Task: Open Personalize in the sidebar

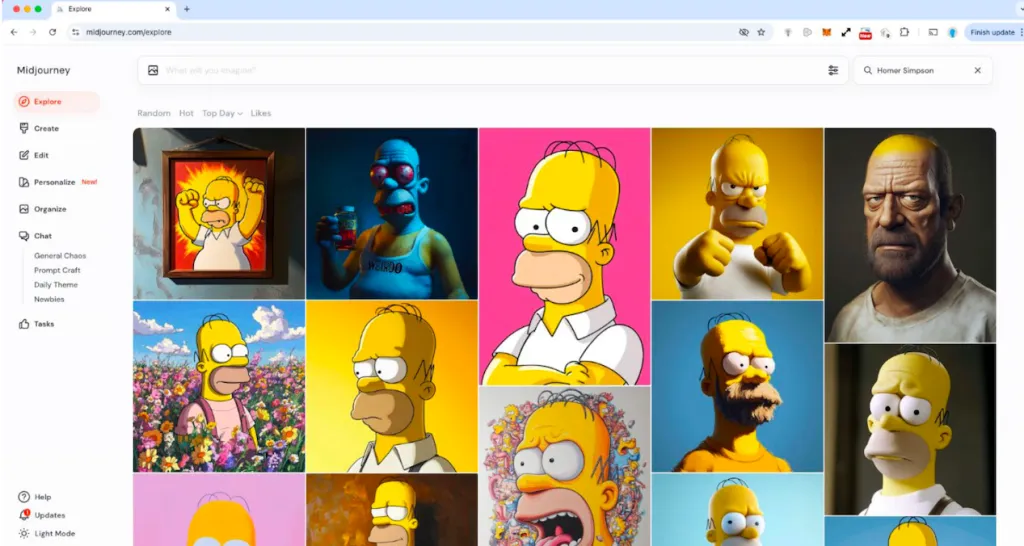Action: [x=54, y=182]
